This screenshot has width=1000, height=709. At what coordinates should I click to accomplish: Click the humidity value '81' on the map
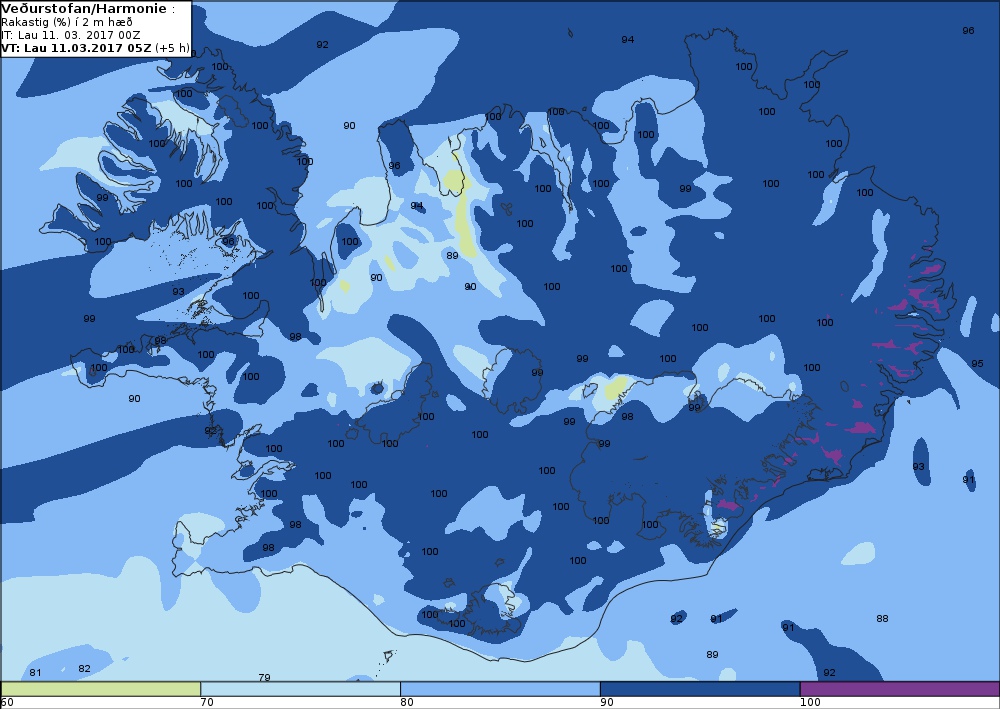click(x=35, y=673)
